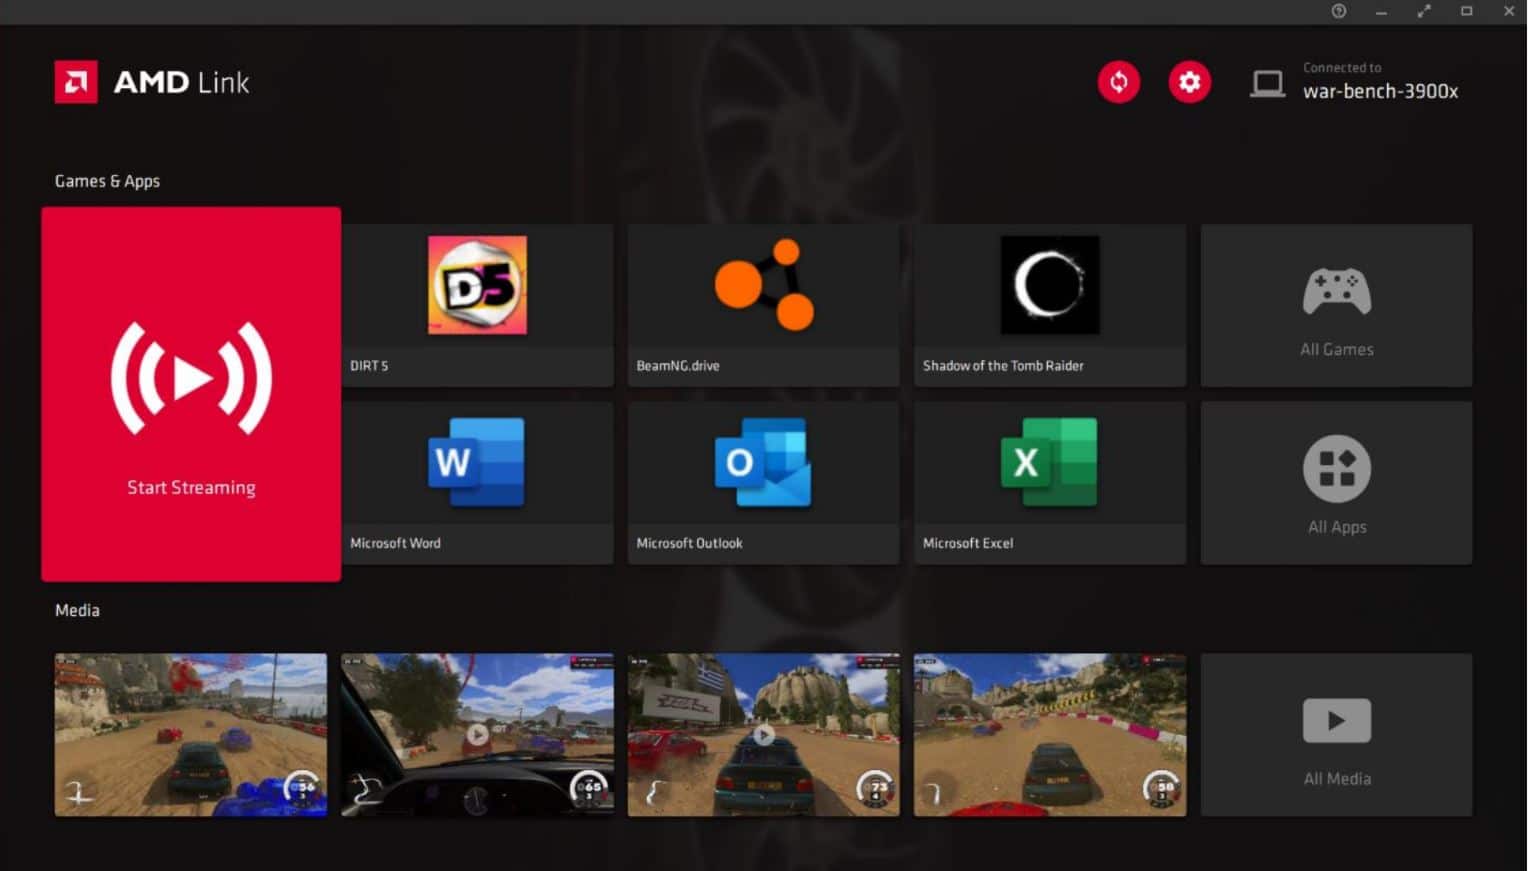This screenshot has width=1528, height=871.
Task: Click the Media section heading
Action: pyautogui.click(x=77, y=610)
